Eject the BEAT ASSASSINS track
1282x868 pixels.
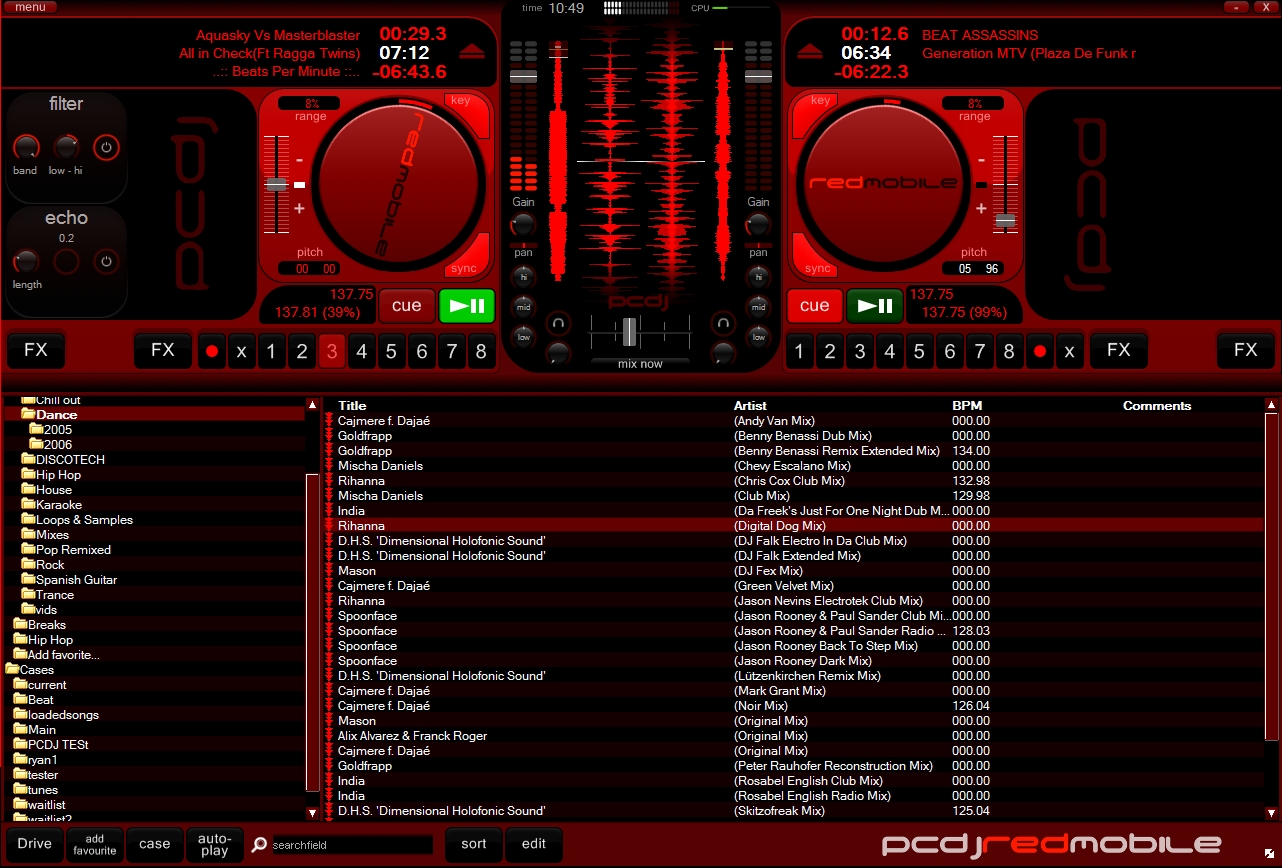pyautogui.click(x=812, y=52)
